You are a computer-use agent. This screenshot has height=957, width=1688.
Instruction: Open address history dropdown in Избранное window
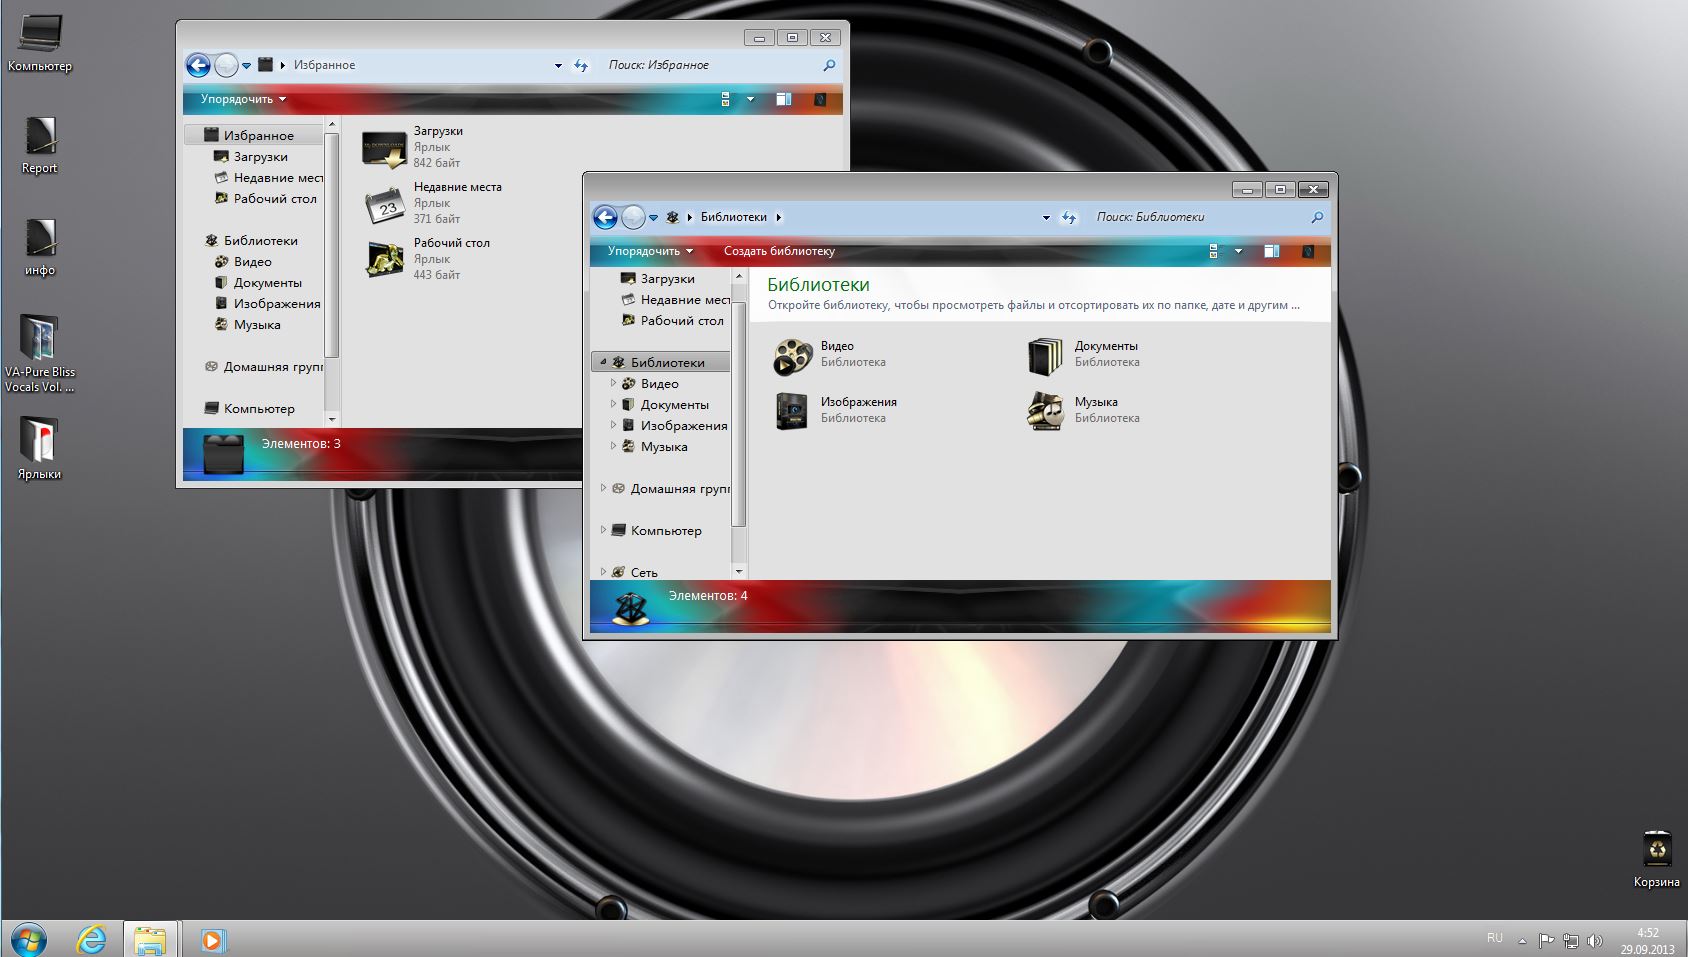[558, 66]
